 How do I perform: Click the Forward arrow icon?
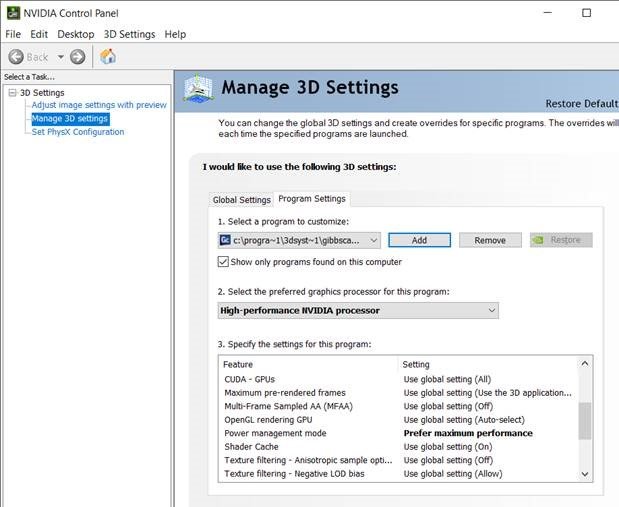point(77,57)
